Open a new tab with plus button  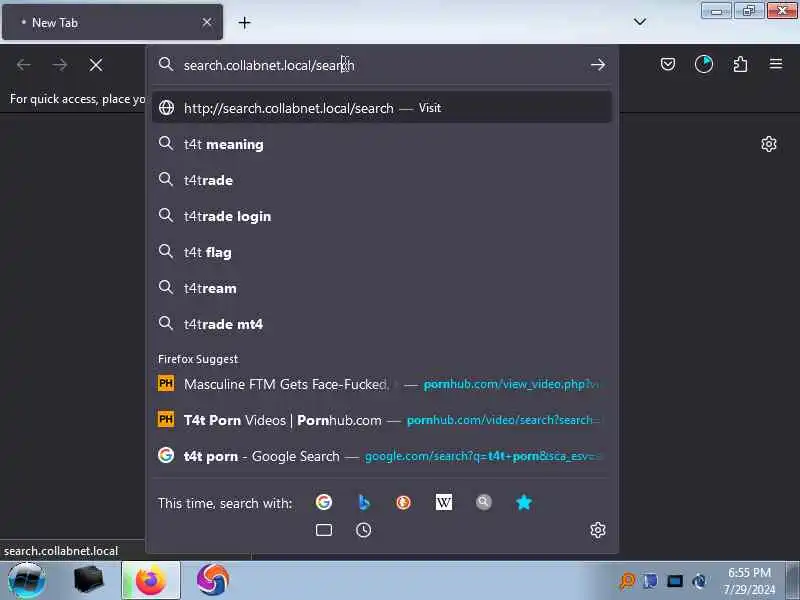(x=244, y=22)
